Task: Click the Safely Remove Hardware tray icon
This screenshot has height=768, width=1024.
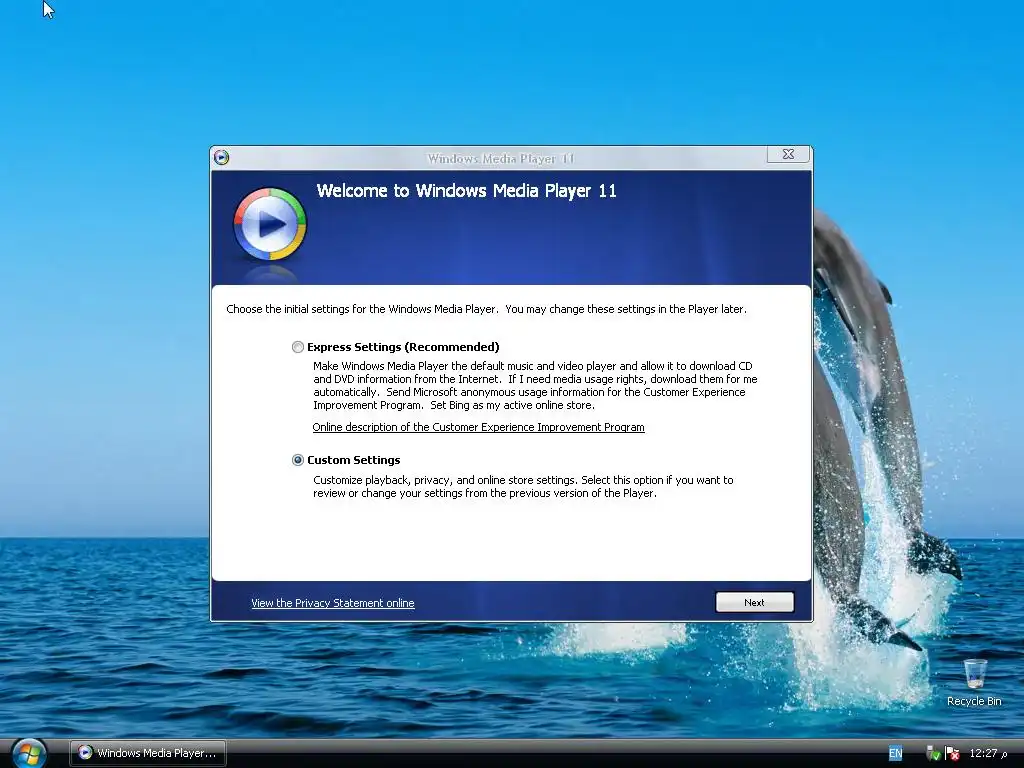Action: 933,753
